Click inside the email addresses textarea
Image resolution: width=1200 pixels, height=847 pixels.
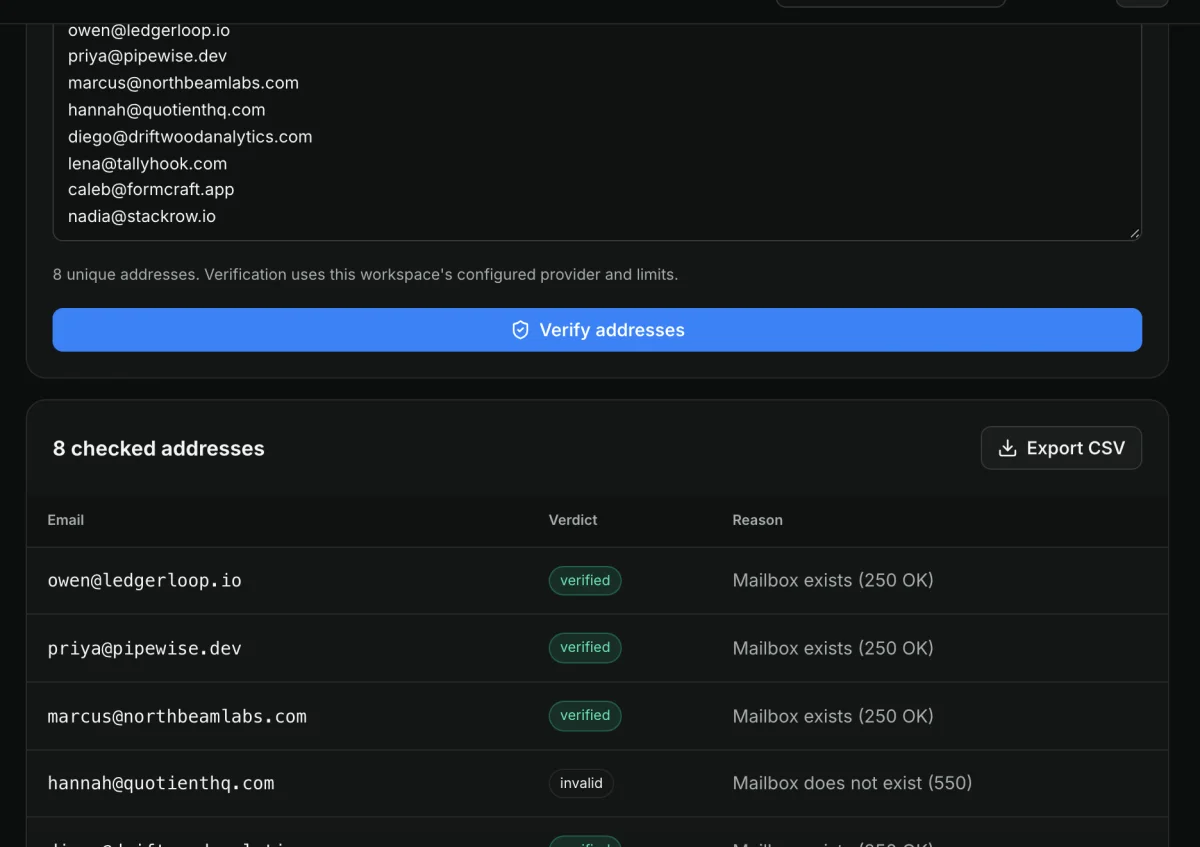point(597,130)
